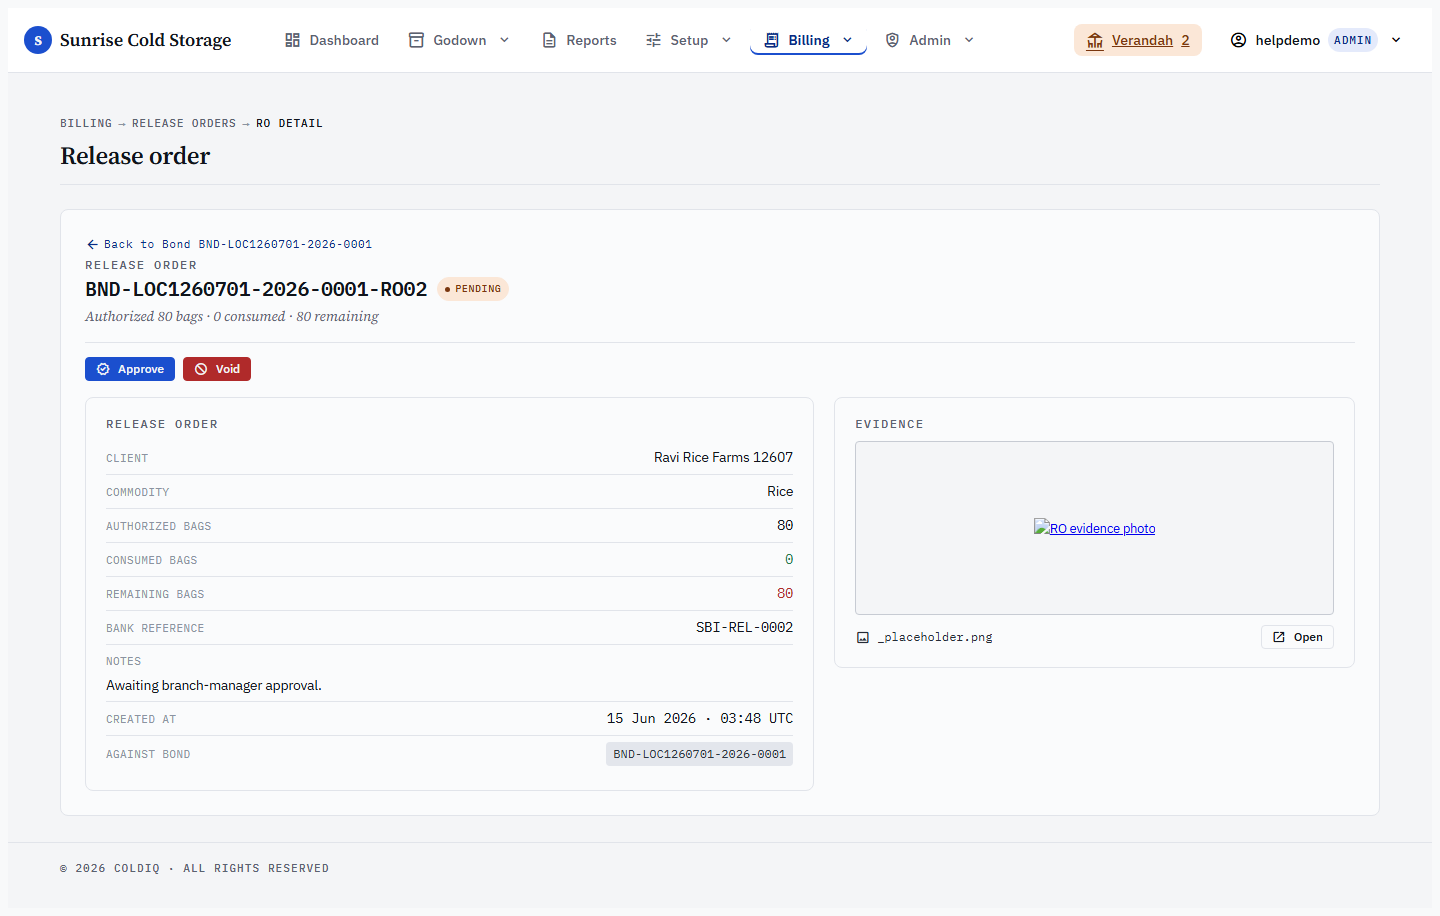The image size is (1440, 916).
Task: Expand the user account dropdown chevron
Action: pos(1396,40)
